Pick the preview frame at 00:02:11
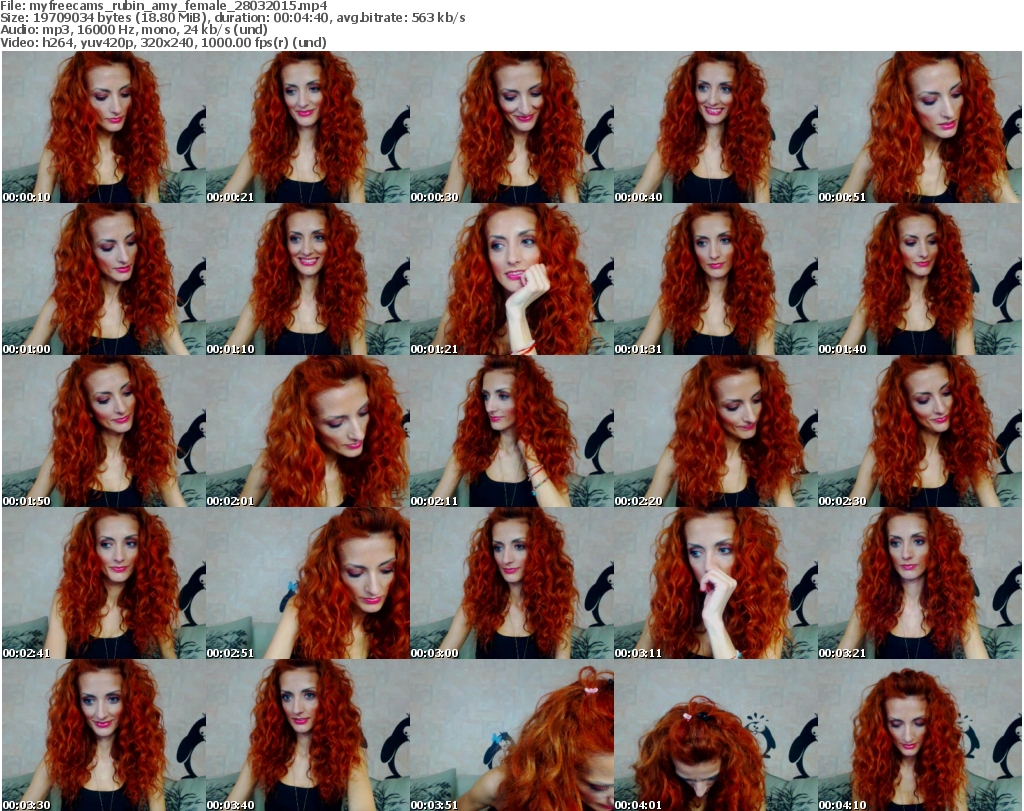This screenshot has width=1024, height=811. [511, 431]
